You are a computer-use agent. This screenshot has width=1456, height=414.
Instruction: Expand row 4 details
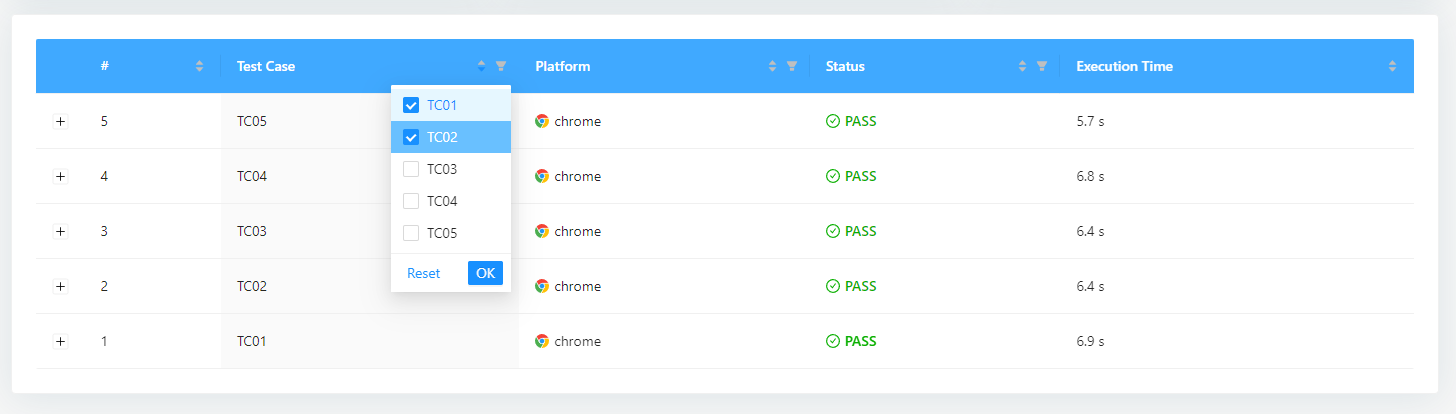point(60,176)
